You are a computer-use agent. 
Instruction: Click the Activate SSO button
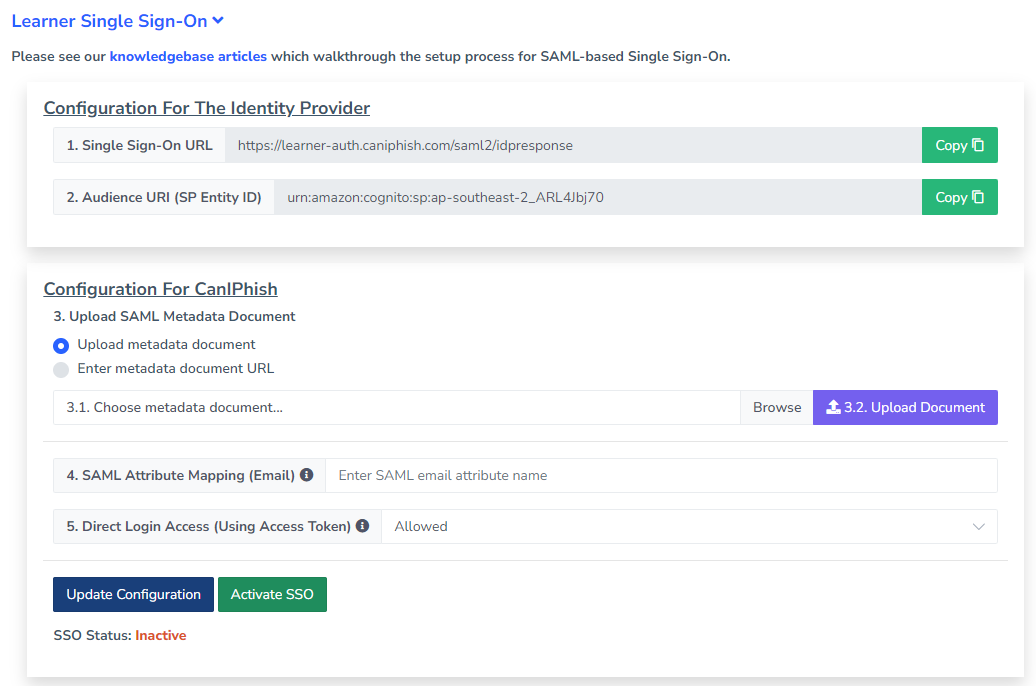tap(272, 594)
